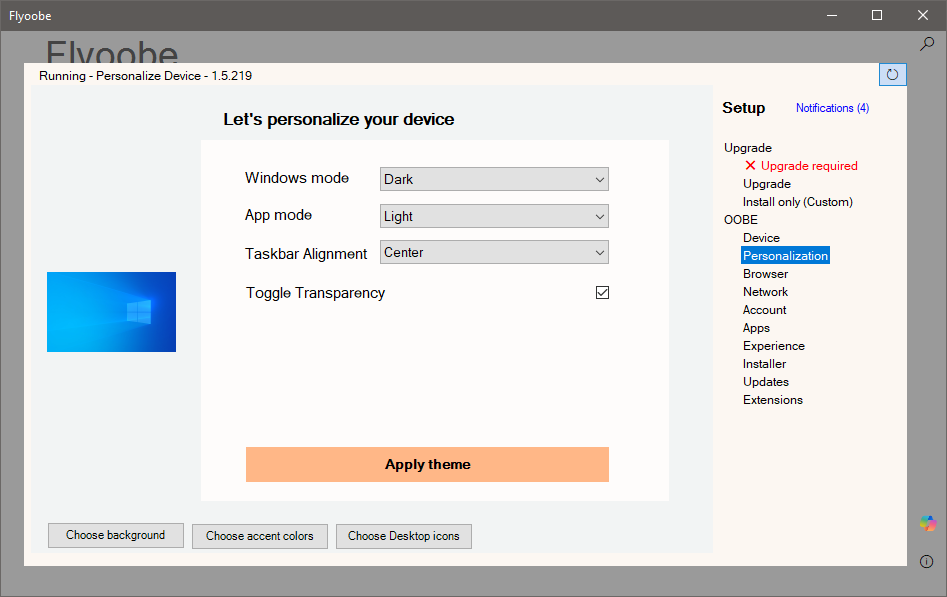The height and width of the screenshot is (597, 947).
Task: Click the colorful Copilot icon
Action: (928, 523)
